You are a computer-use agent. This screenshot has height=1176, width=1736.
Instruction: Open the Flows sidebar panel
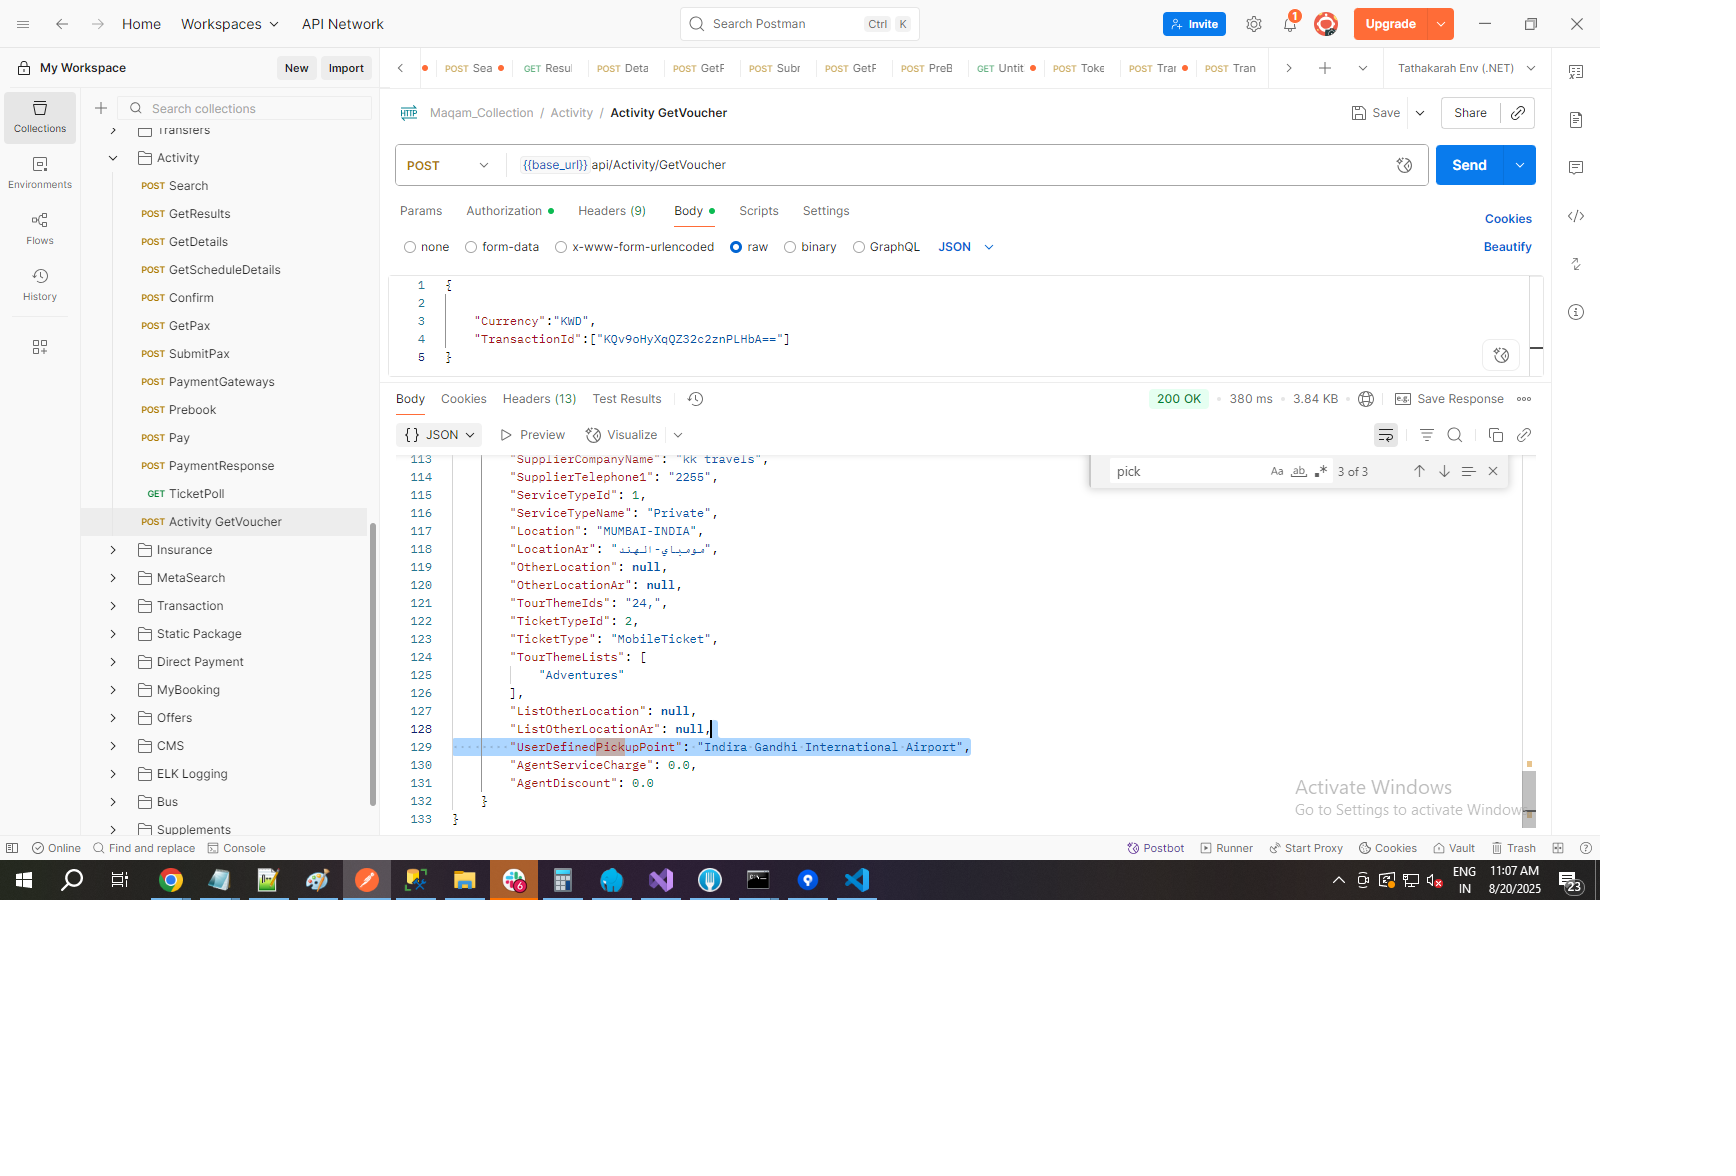(x=40, y=228)
